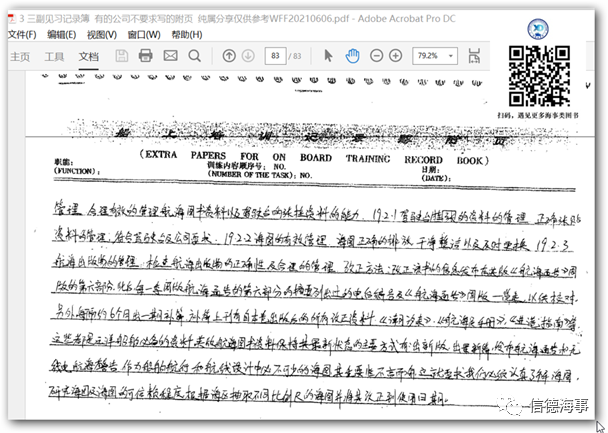This screenshot has height=433, width=608.
Task: Switch to the 工具 tab
Action: [x=54, y=57]
